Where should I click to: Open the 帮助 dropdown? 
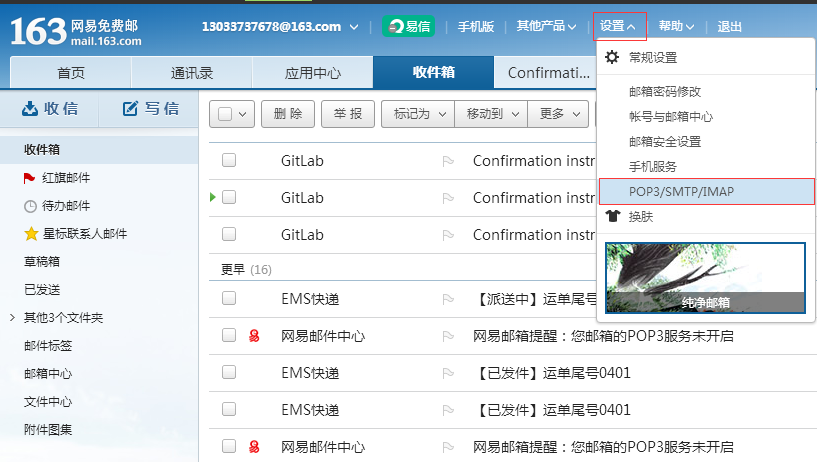[676, 26]
